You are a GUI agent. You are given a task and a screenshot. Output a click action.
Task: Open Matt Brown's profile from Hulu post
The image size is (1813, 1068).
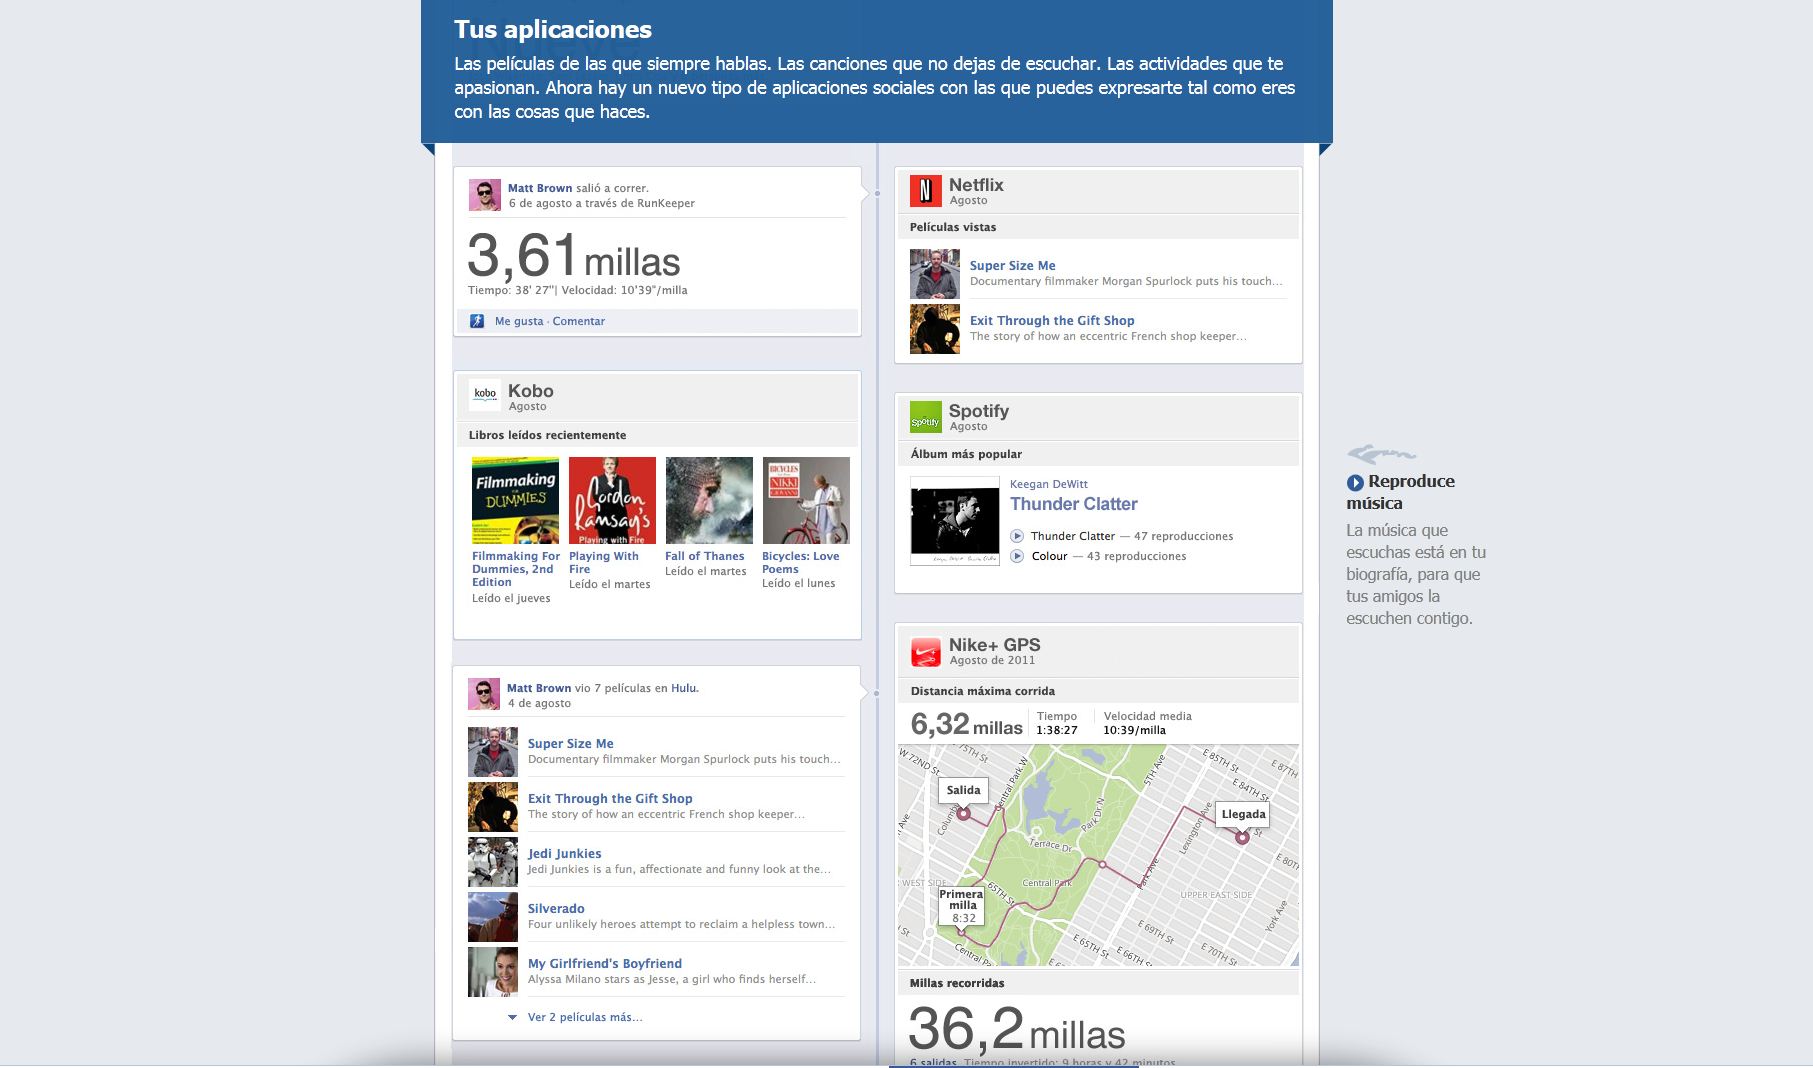[x=539, y=688]
